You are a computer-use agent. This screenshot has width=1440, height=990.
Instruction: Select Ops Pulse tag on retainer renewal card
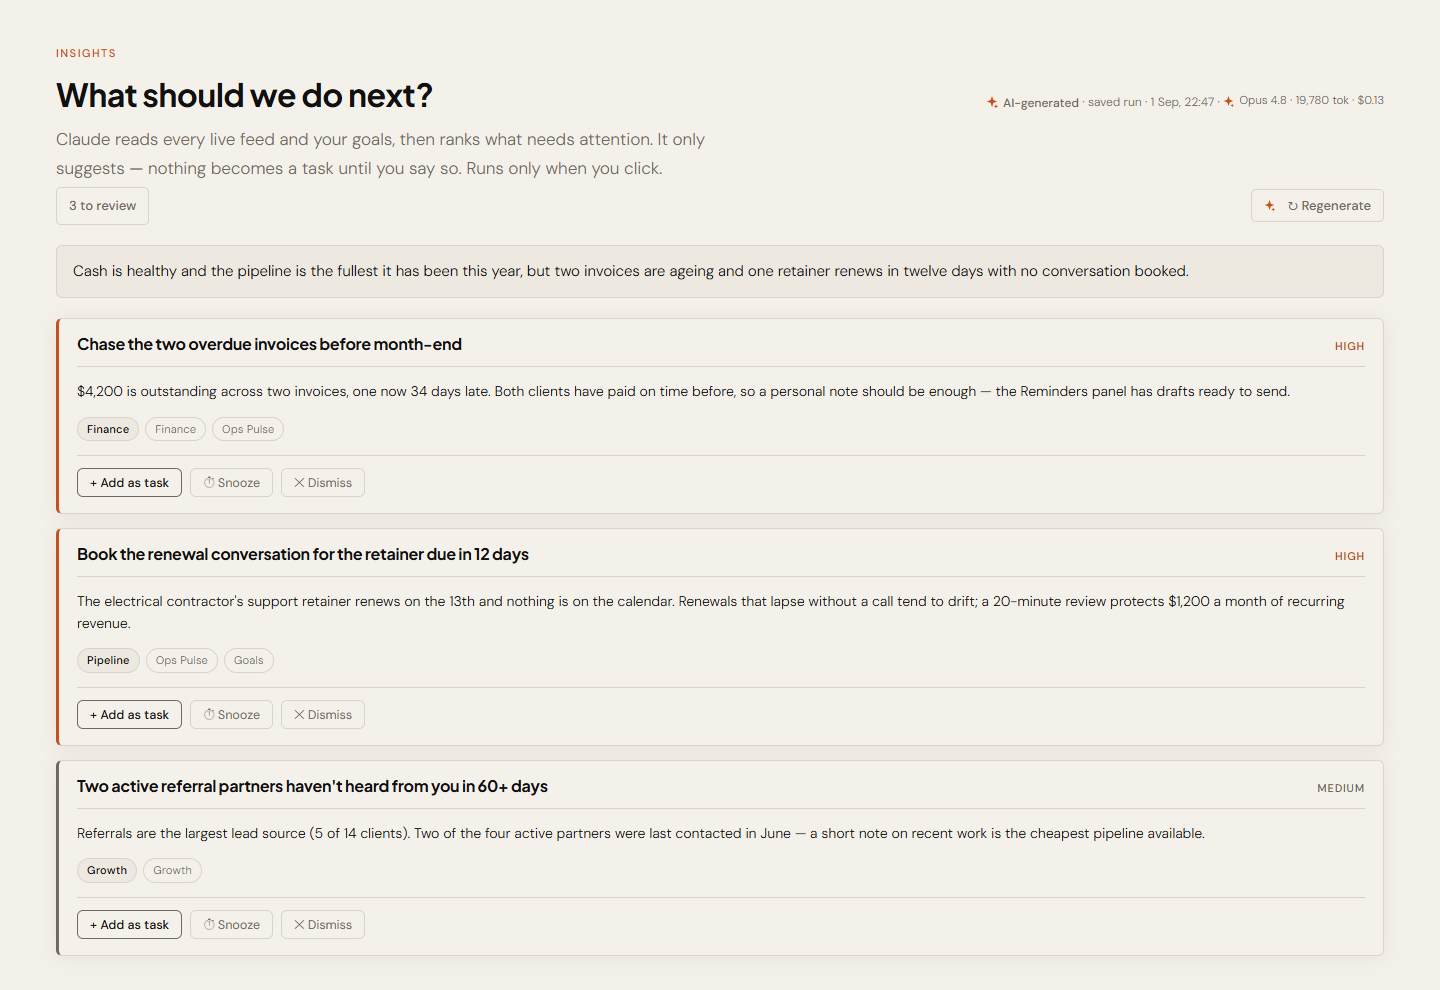click(x=182, y=660)
